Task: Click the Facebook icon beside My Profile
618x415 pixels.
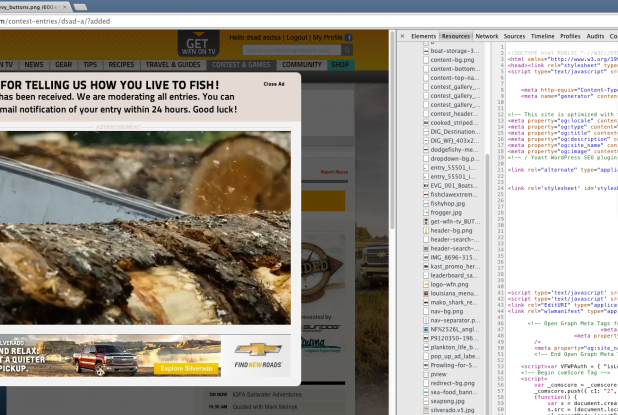Action: click(x=348, y=37)
